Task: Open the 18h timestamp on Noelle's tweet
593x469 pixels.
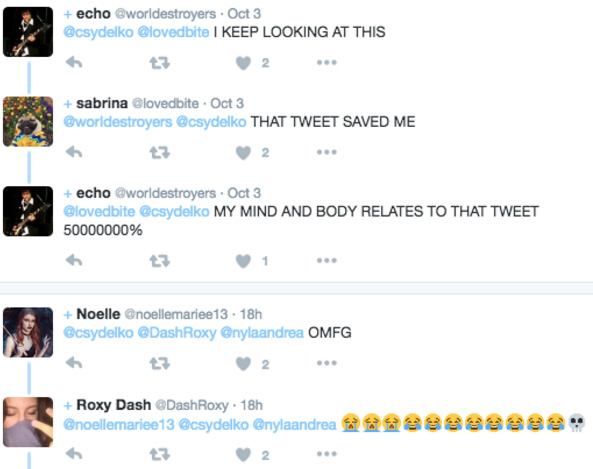Action: tap(251, 314)
